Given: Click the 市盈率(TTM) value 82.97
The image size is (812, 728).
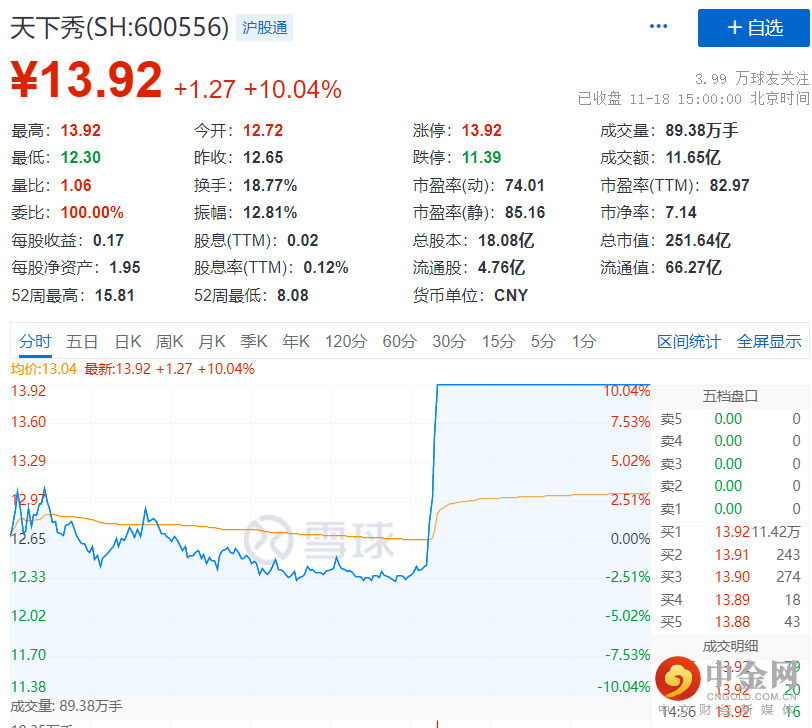Looking at the screenshot, I should coord(730,185).
